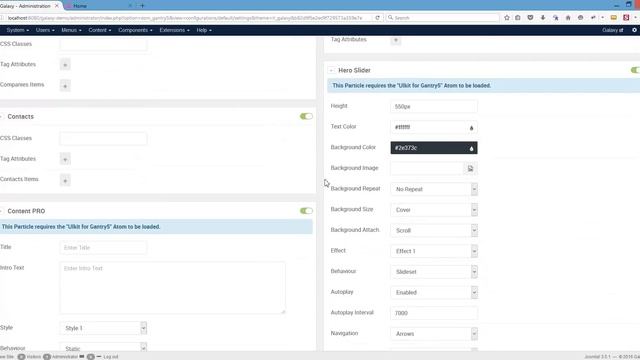The height and width of the screenshot is (360, 640).
Task: Open Text Color picker droplet icon
Action: 471,128
